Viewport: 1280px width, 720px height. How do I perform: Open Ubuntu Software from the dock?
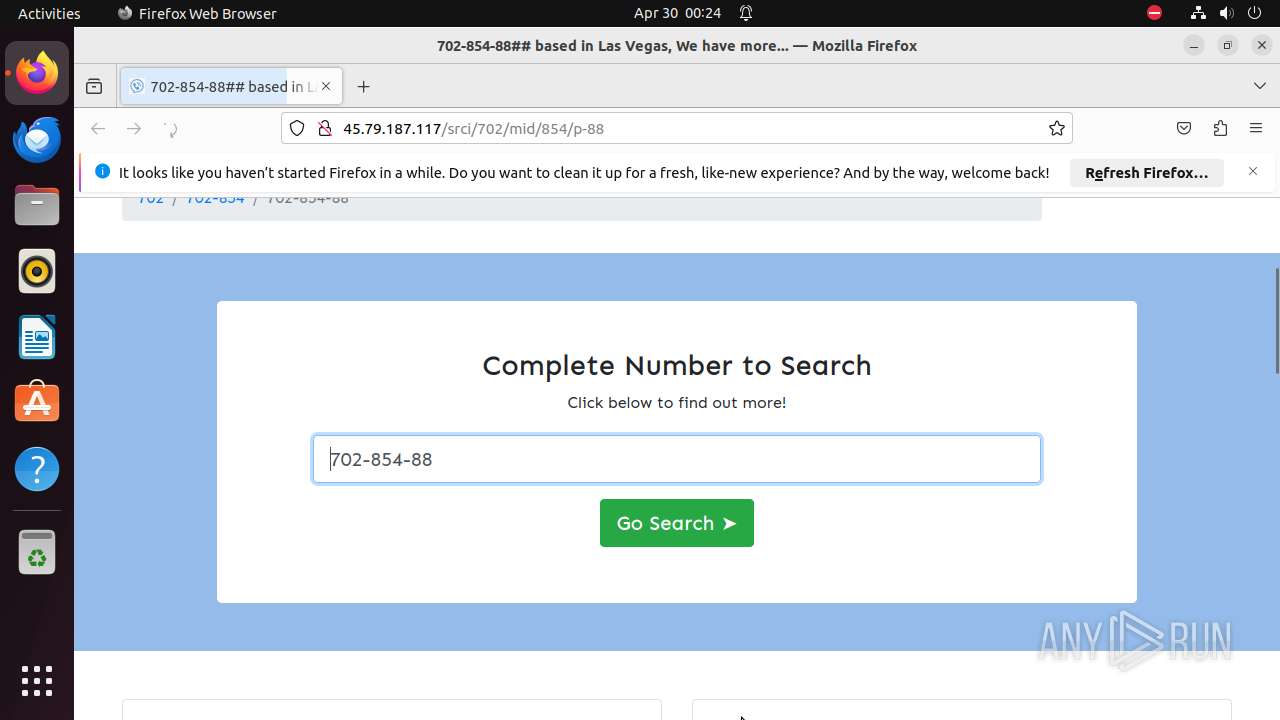[37, 403]
